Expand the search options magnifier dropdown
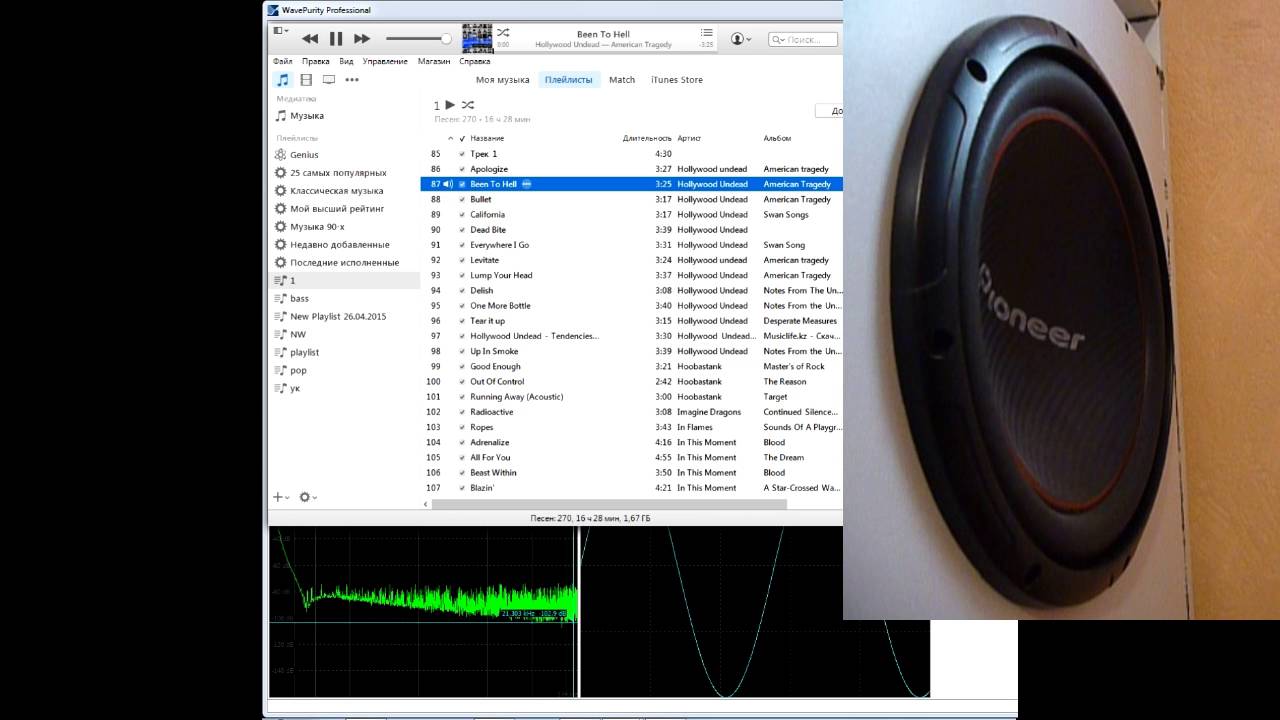Image resolution: width=1280 pixels, height=720 pixels. coord(778,40)
